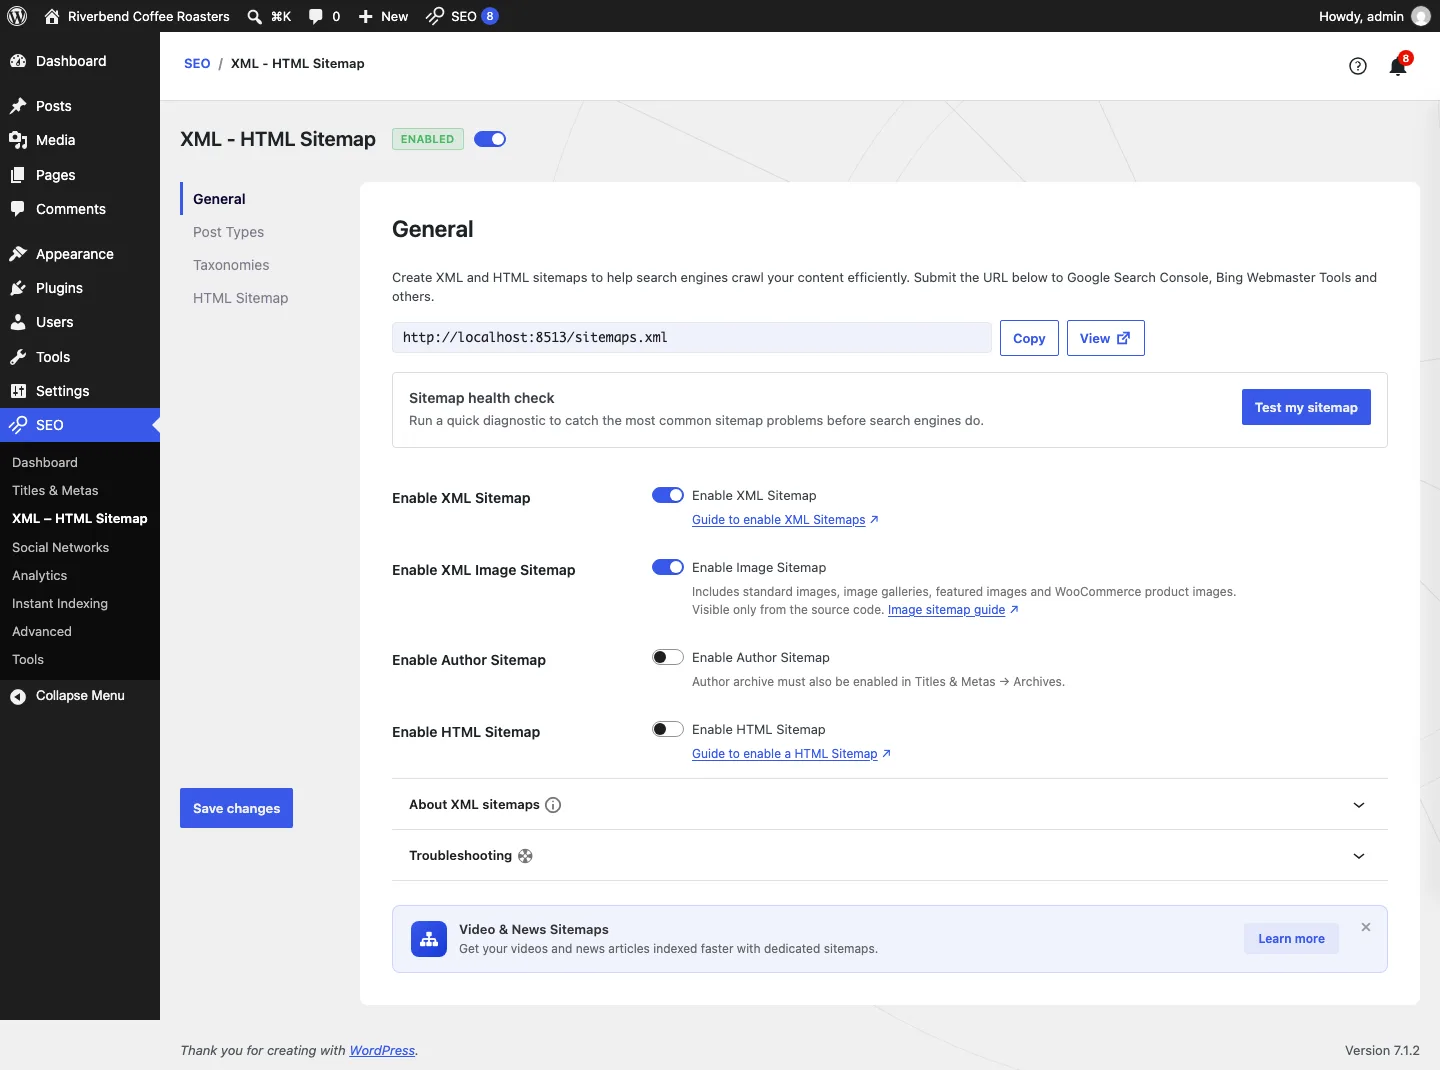The width and height of the screenshot is (1440, 1070).
Task: Disable the Enable Image Sitemap toggle
Action: [x=668, y=567]
